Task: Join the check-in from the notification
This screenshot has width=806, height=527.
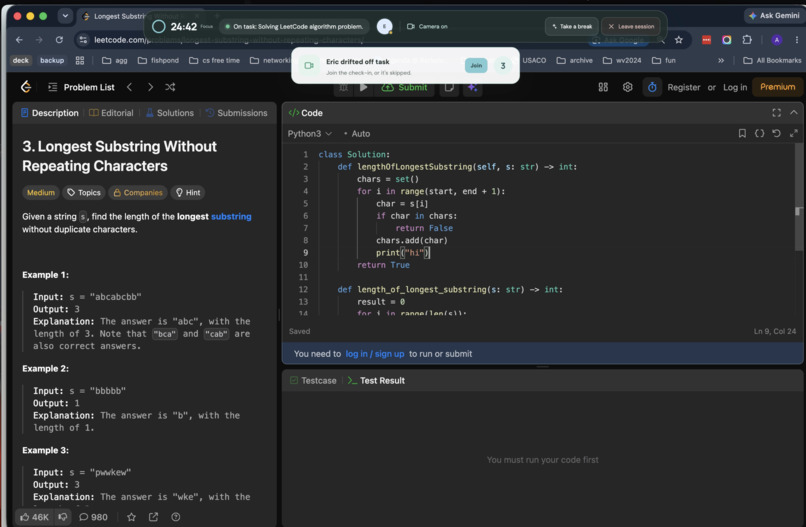Action: pyautogui.click(x=476, y=65)
